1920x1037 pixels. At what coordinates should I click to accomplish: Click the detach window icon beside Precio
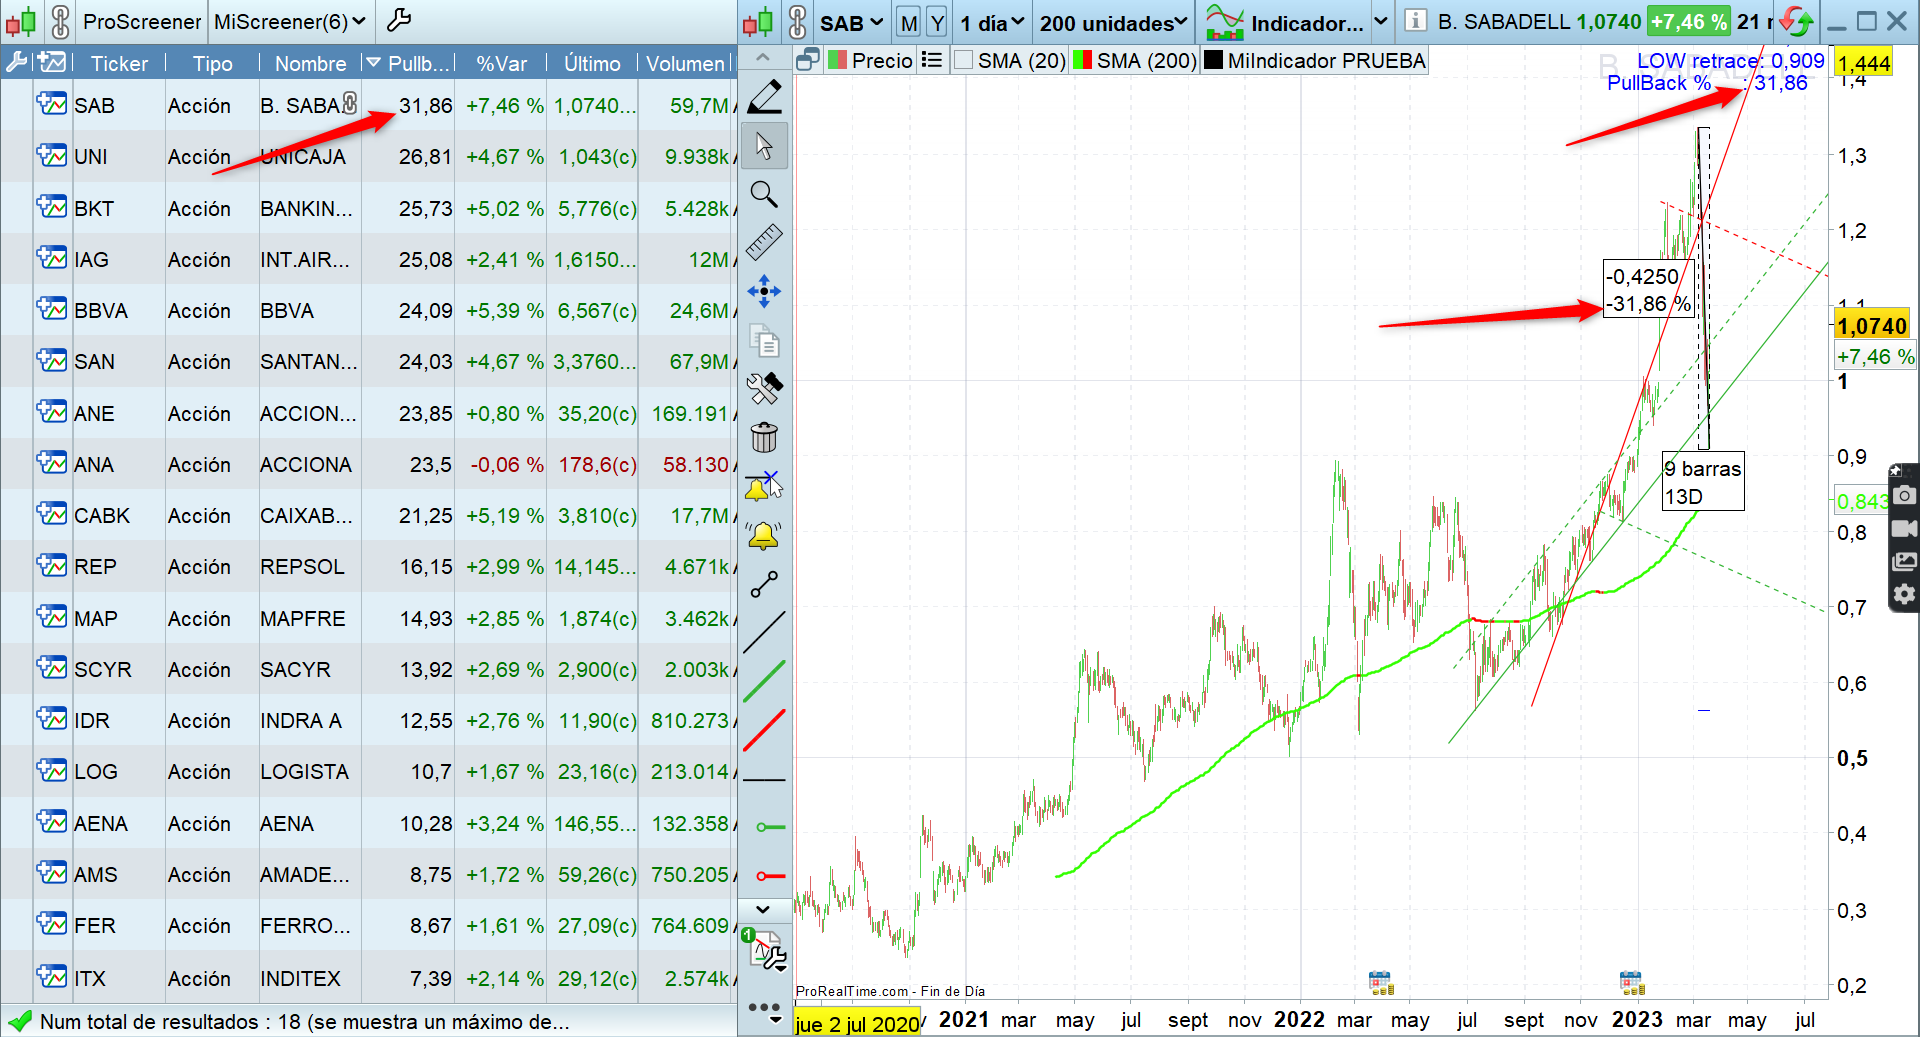click(807, 60)
